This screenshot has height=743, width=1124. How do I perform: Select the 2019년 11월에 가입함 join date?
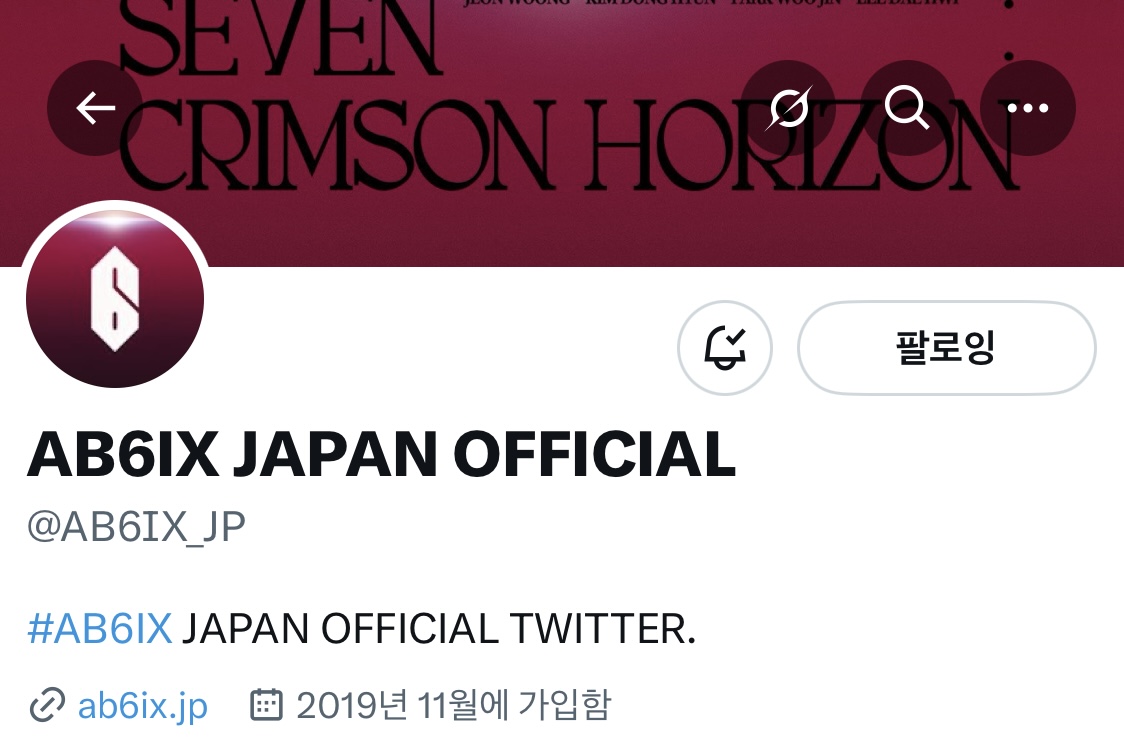click(453, 705)
